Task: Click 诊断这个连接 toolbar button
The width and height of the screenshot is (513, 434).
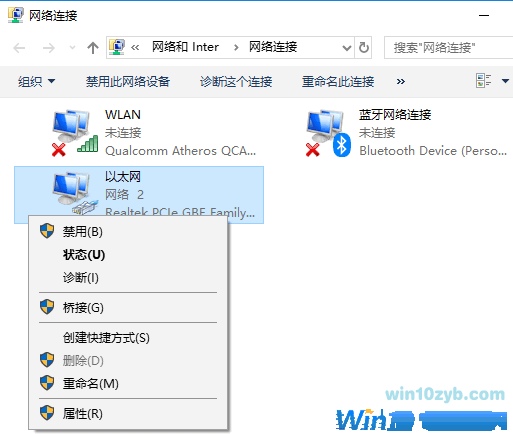Action: 236,81
